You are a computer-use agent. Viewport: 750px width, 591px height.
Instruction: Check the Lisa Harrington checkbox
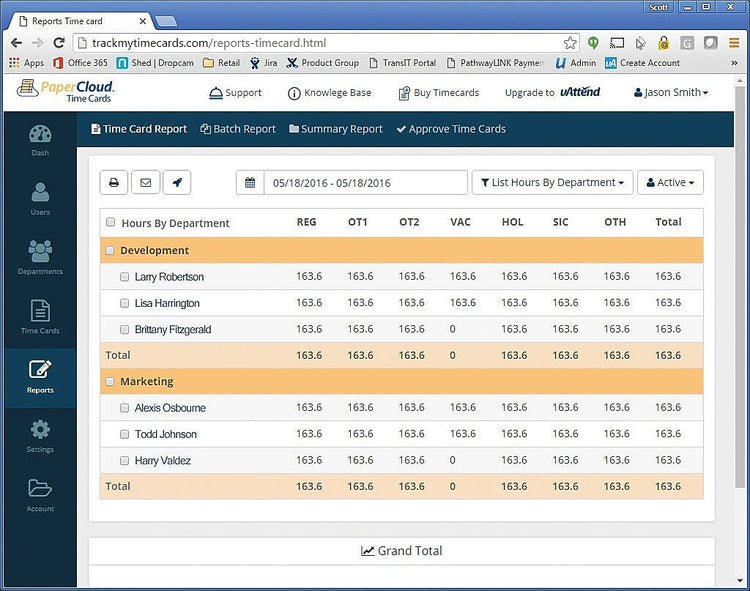124,303
